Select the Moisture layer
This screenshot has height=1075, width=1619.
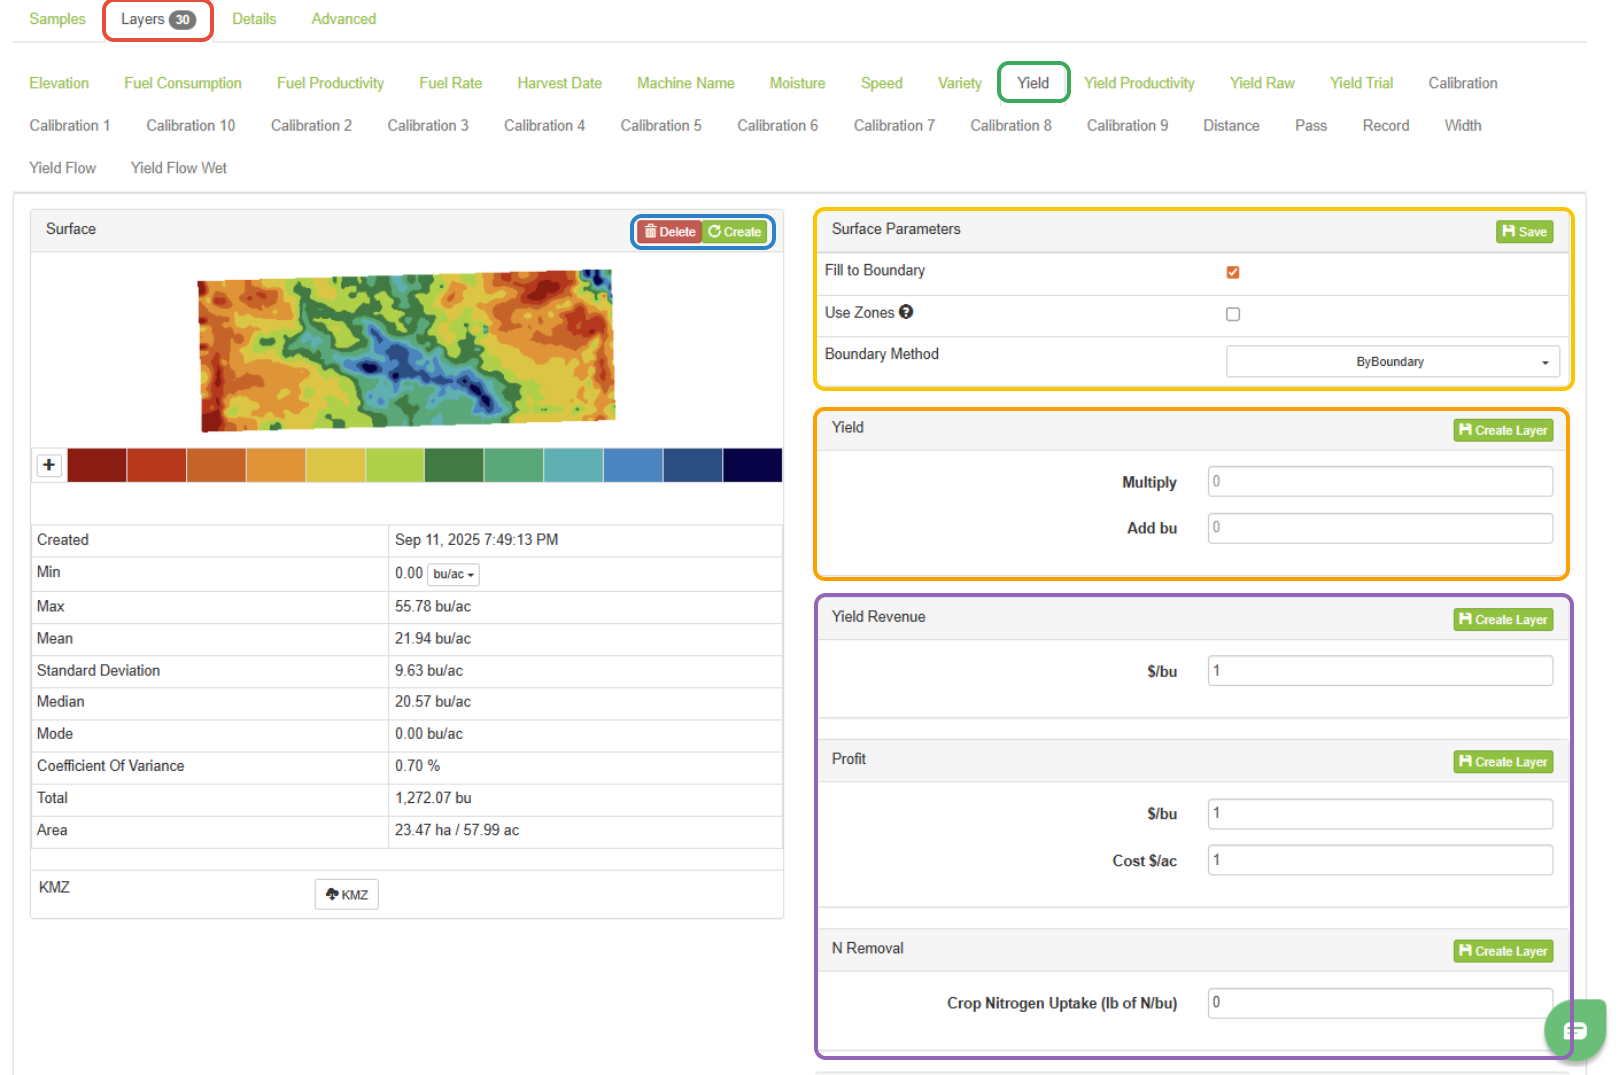[x=798, y=83]
